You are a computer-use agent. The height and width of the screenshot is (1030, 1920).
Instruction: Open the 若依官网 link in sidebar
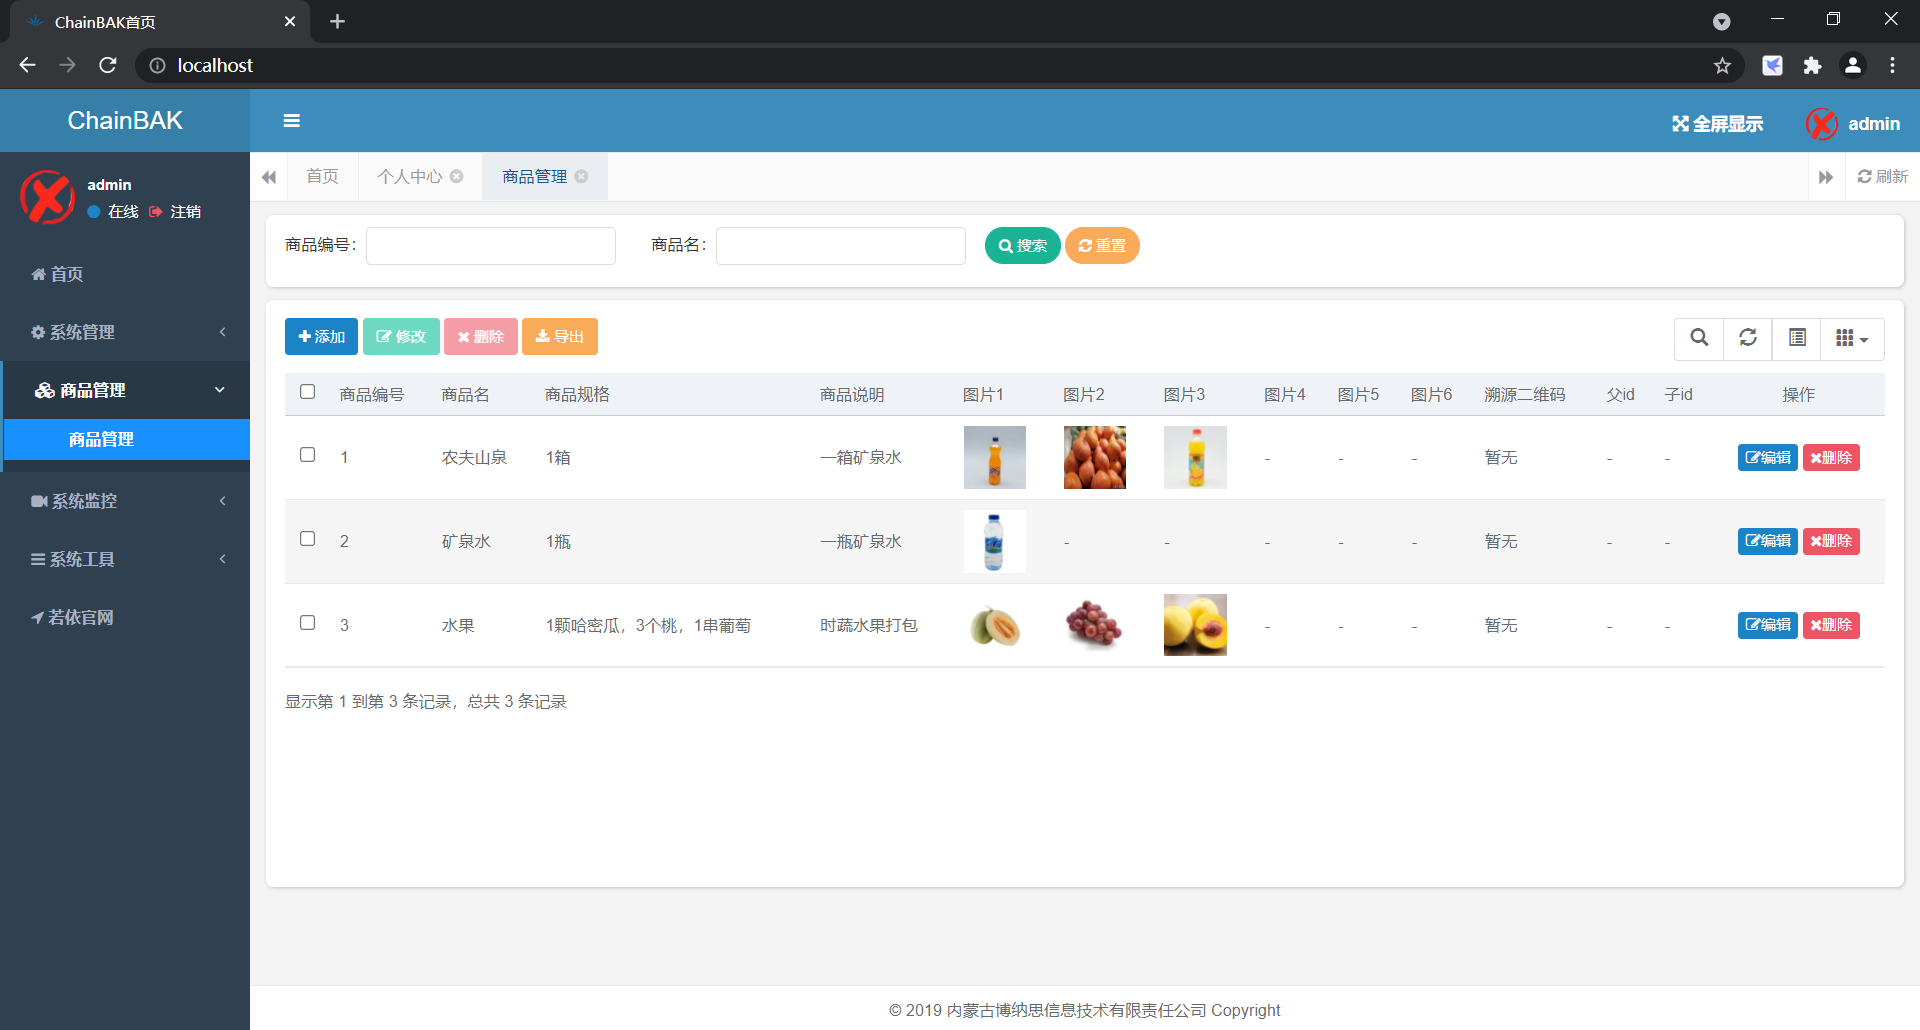(80, 617)
